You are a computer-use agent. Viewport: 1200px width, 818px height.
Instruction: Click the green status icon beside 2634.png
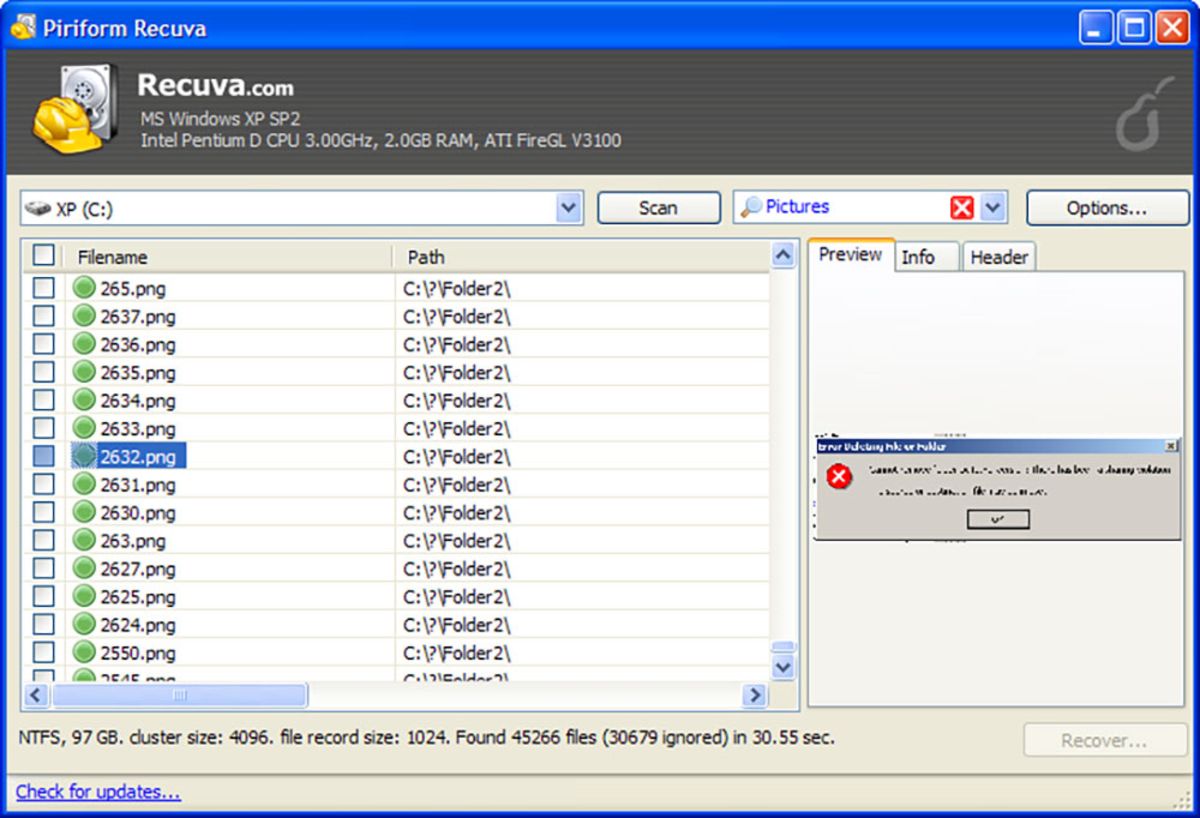(x=85, y=400)
